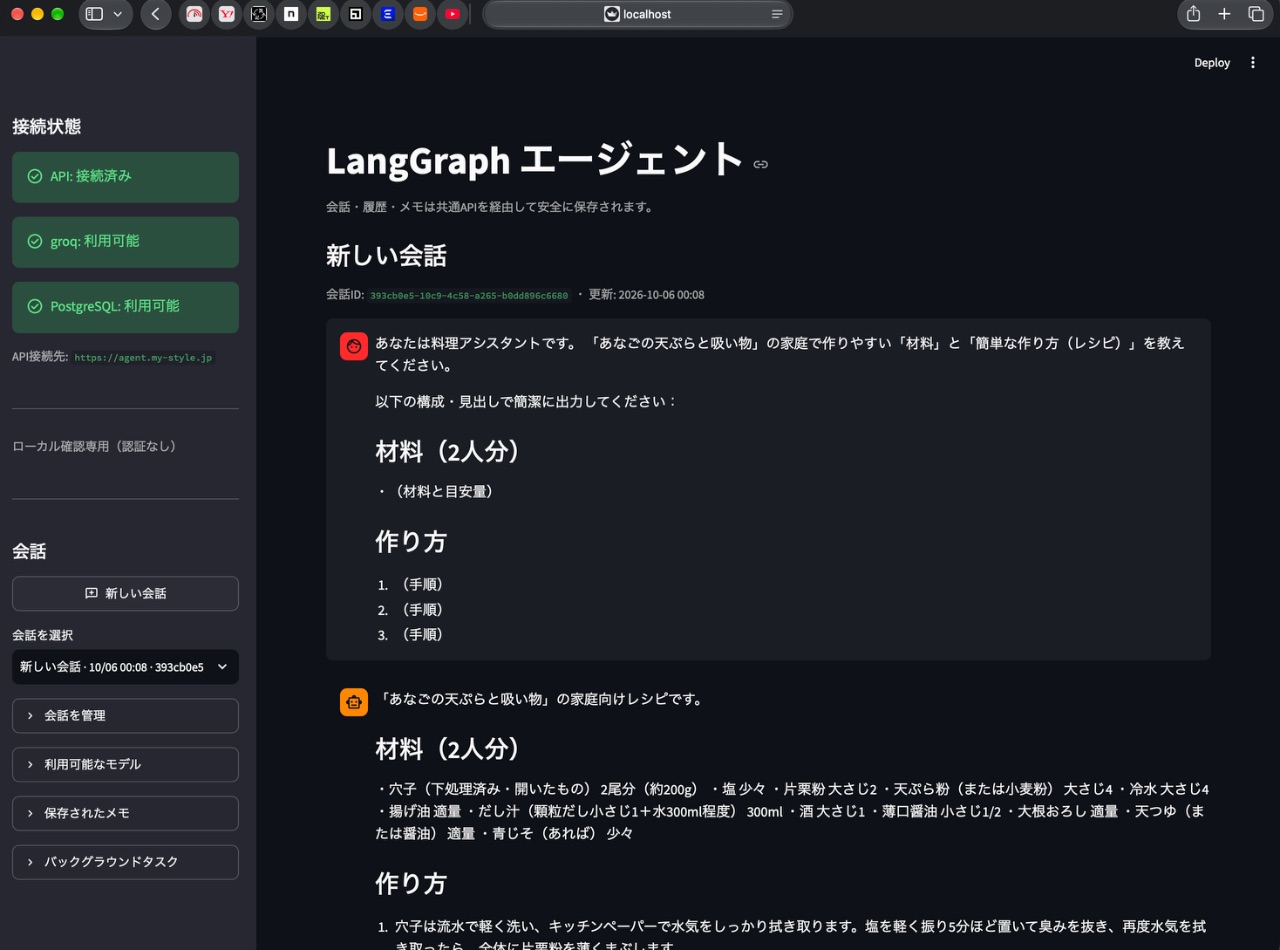Click the Deploy button

(1212, 63)
